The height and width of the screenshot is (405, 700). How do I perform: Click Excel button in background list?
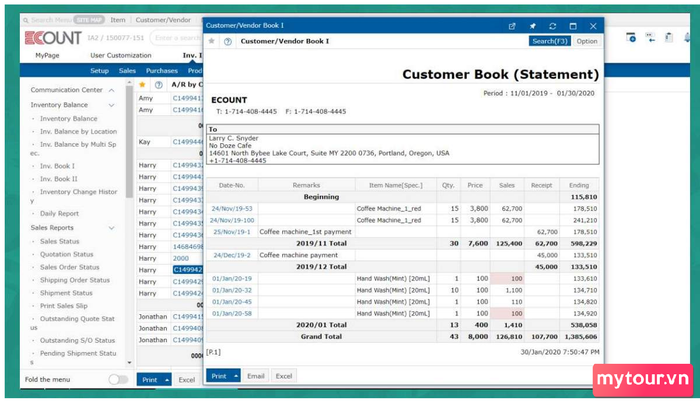[187, 380]
